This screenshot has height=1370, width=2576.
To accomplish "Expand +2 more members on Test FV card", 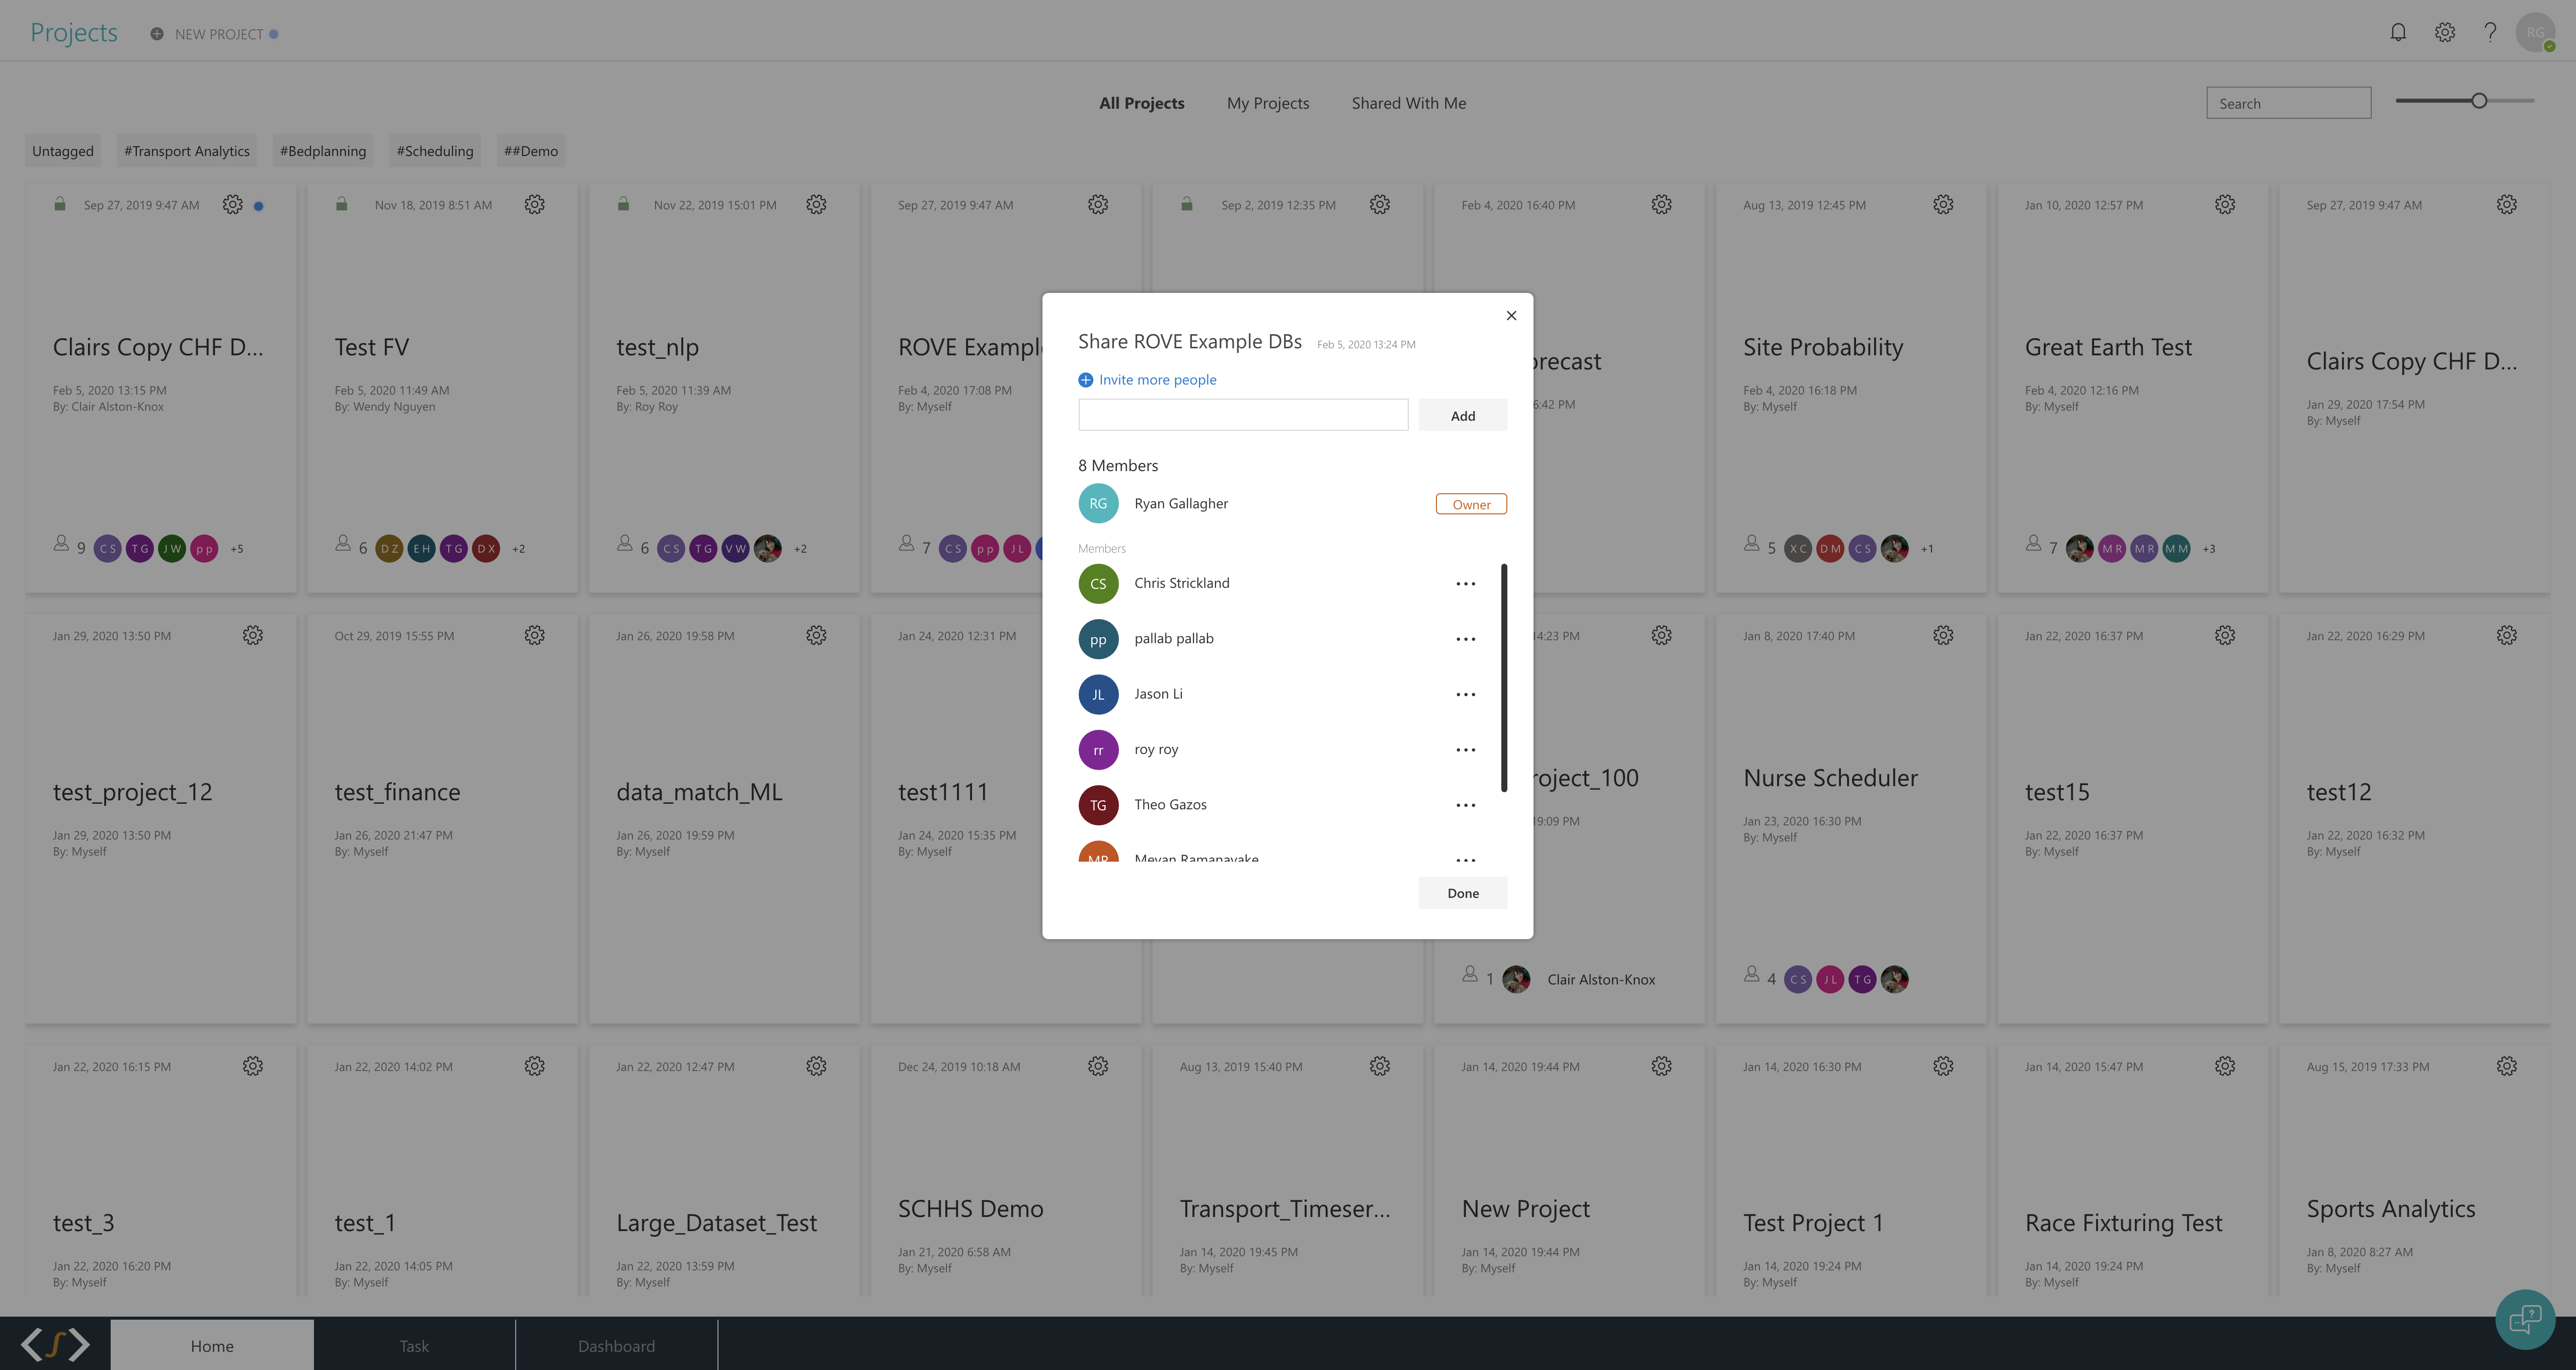I will click(519, 549).
